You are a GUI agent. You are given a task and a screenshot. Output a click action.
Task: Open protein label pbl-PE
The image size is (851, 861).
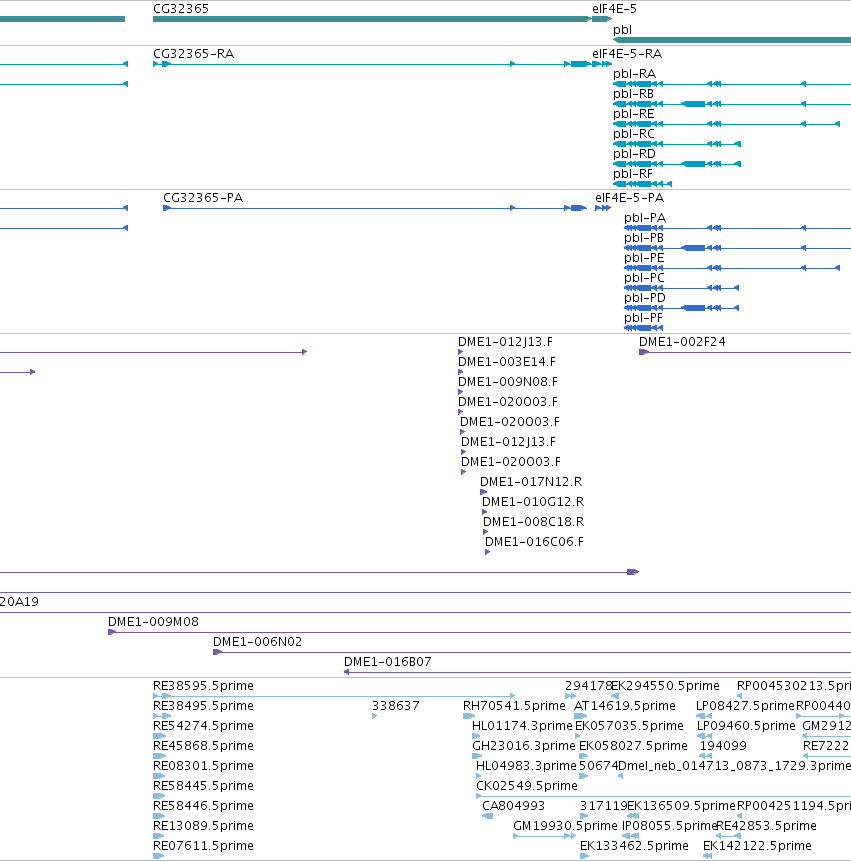(644, 258)
